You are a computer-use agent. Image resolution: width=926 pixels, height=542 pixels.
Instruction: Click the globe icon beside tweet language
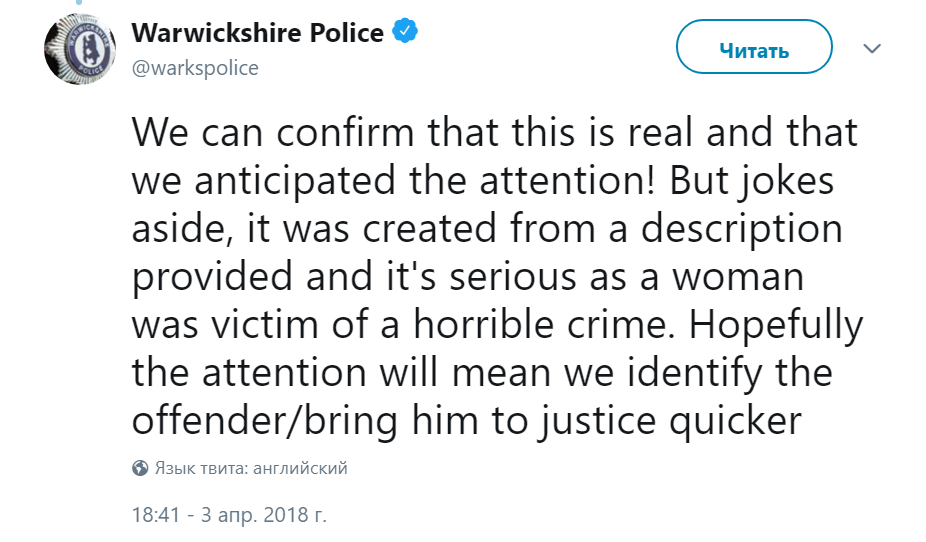click(140, 468)
